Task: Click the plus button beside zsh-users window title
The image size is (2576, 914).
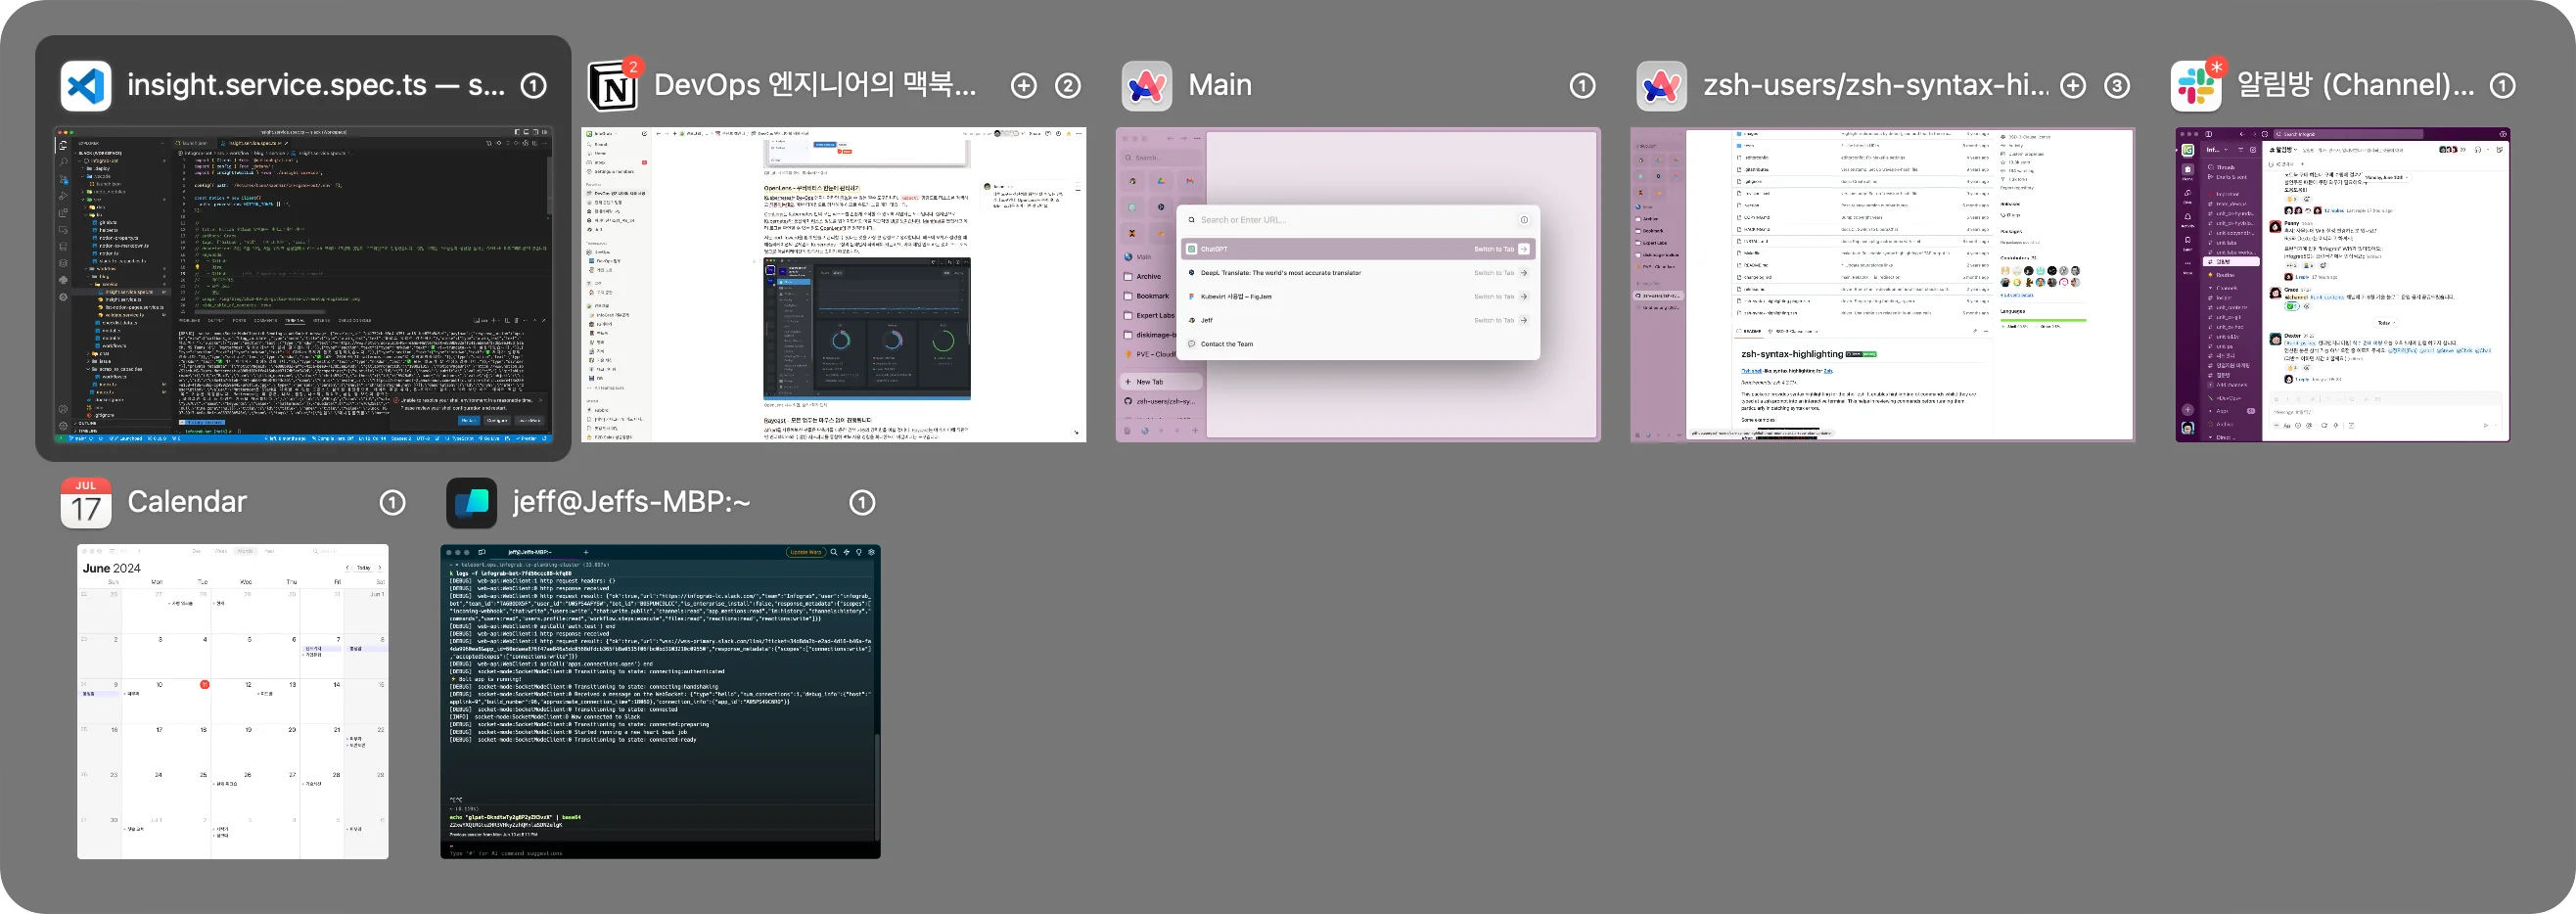Action: [2073, 85]
